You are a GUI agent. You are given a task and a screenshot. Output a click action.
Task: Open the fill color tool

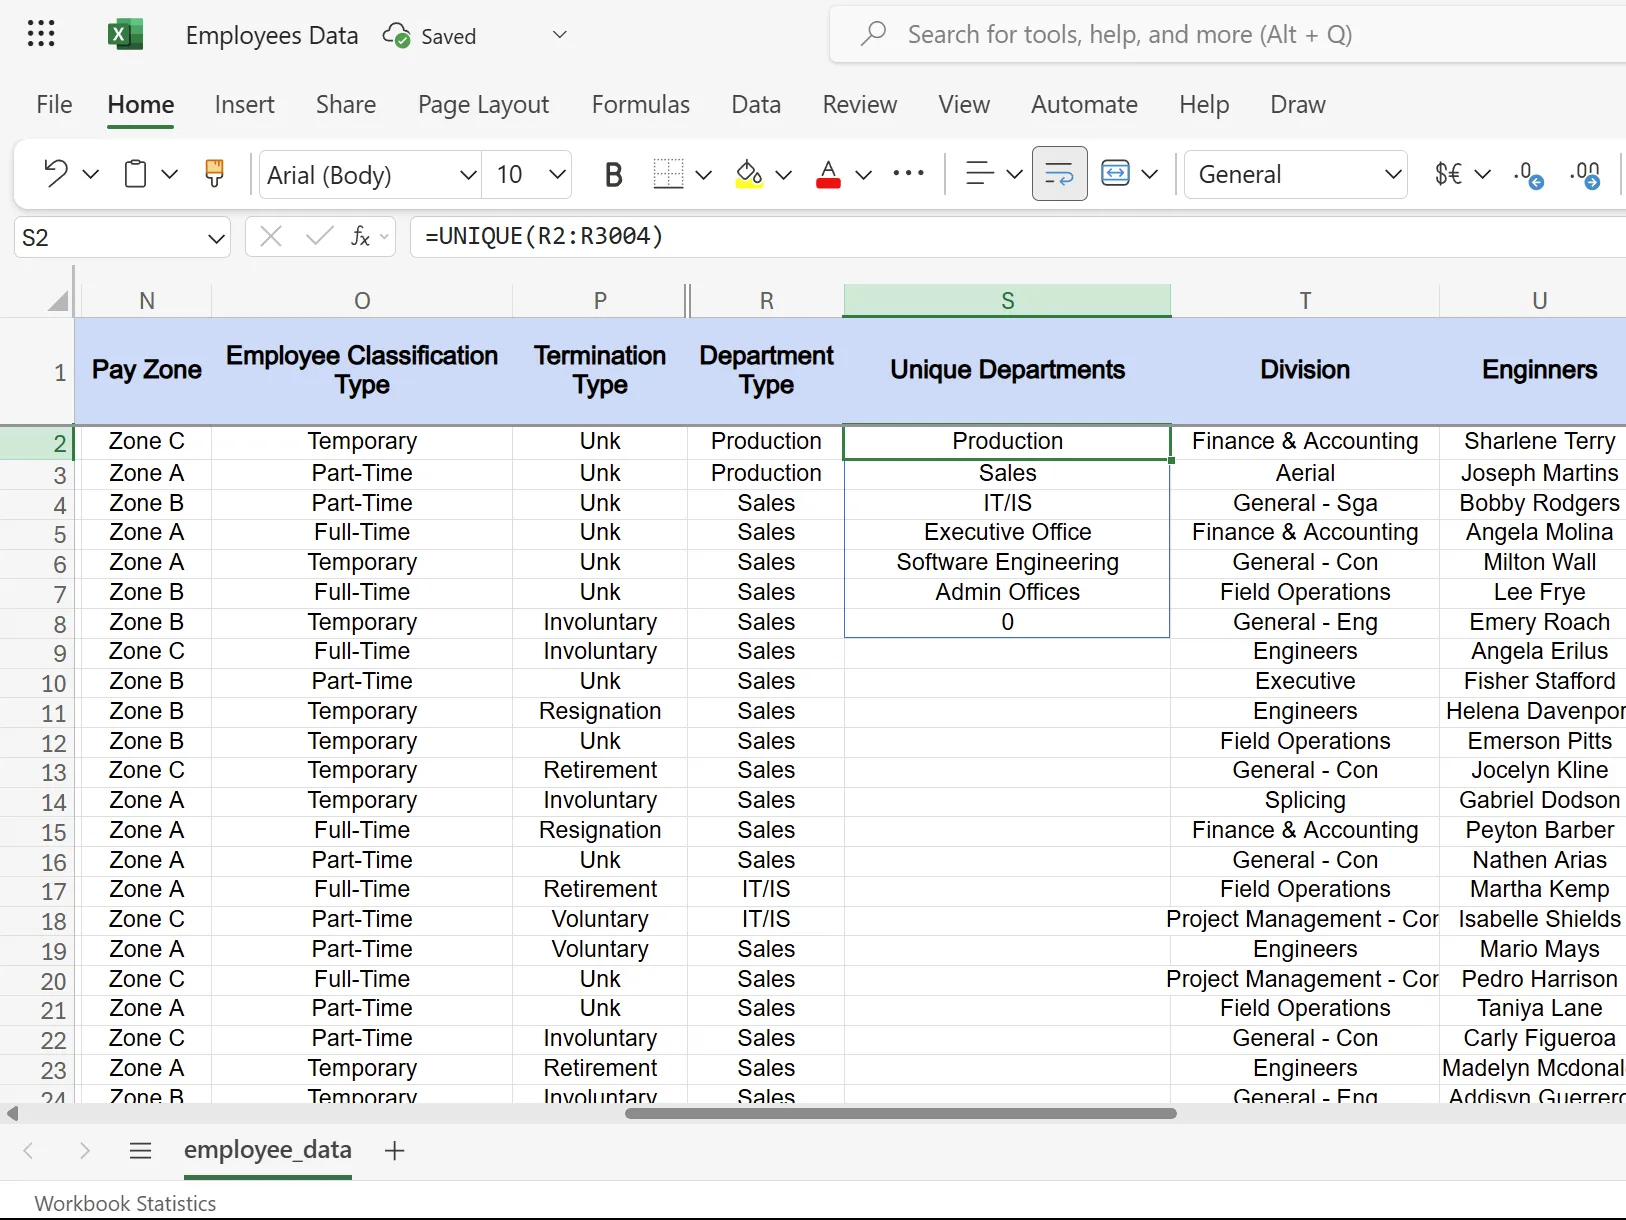[x=750, y=174]
